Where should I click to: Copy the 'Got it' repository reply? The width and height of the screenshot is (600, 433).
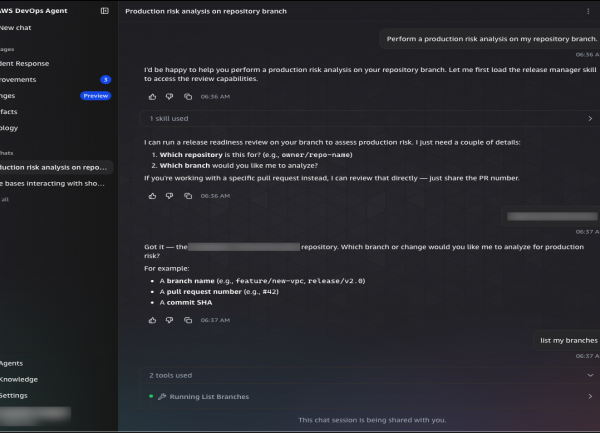(188, 320)
